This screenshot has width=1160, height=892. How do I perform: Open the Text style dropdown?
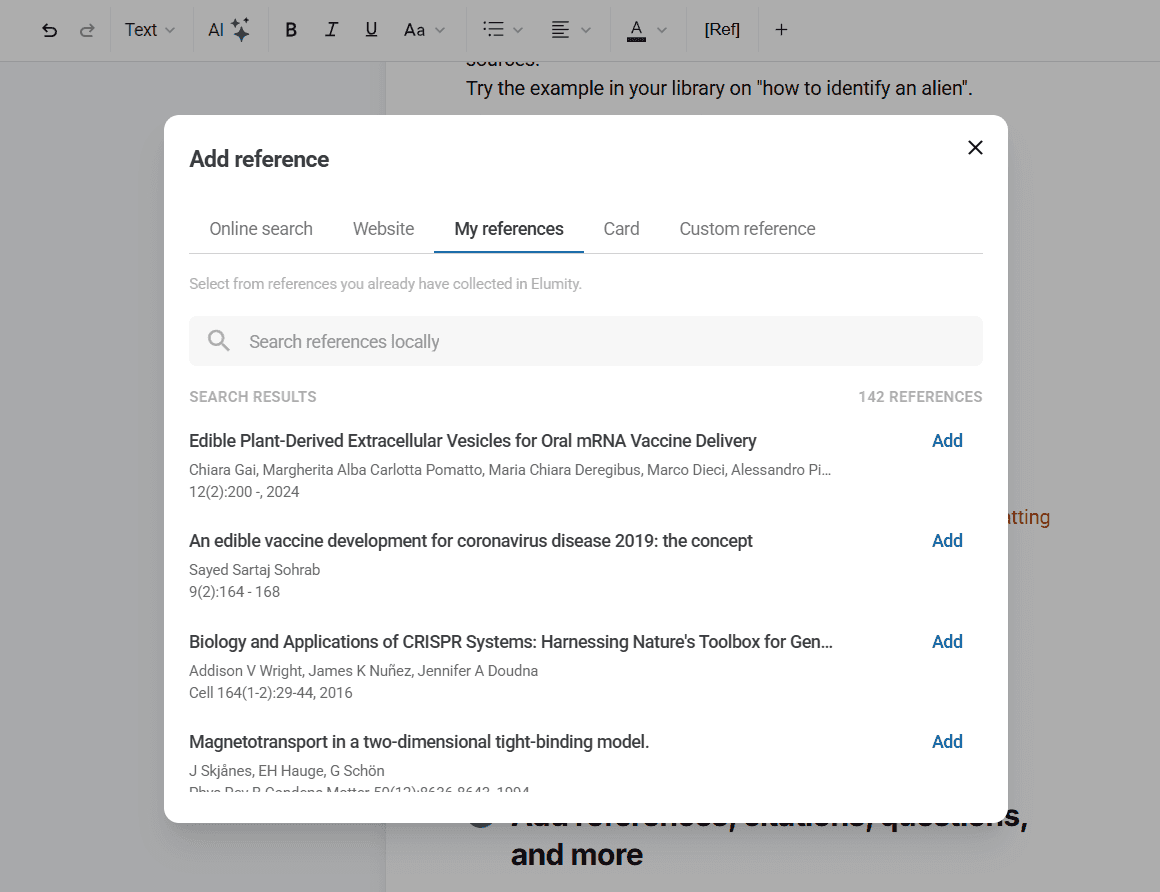click(150, 30)
